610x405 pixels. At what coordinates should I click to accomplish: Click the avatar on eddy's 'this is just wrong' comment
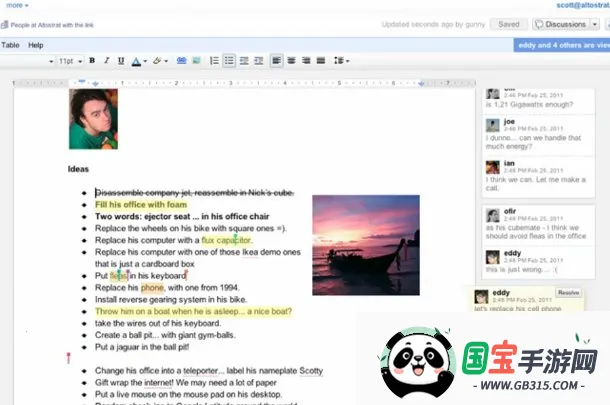[493, 257]
